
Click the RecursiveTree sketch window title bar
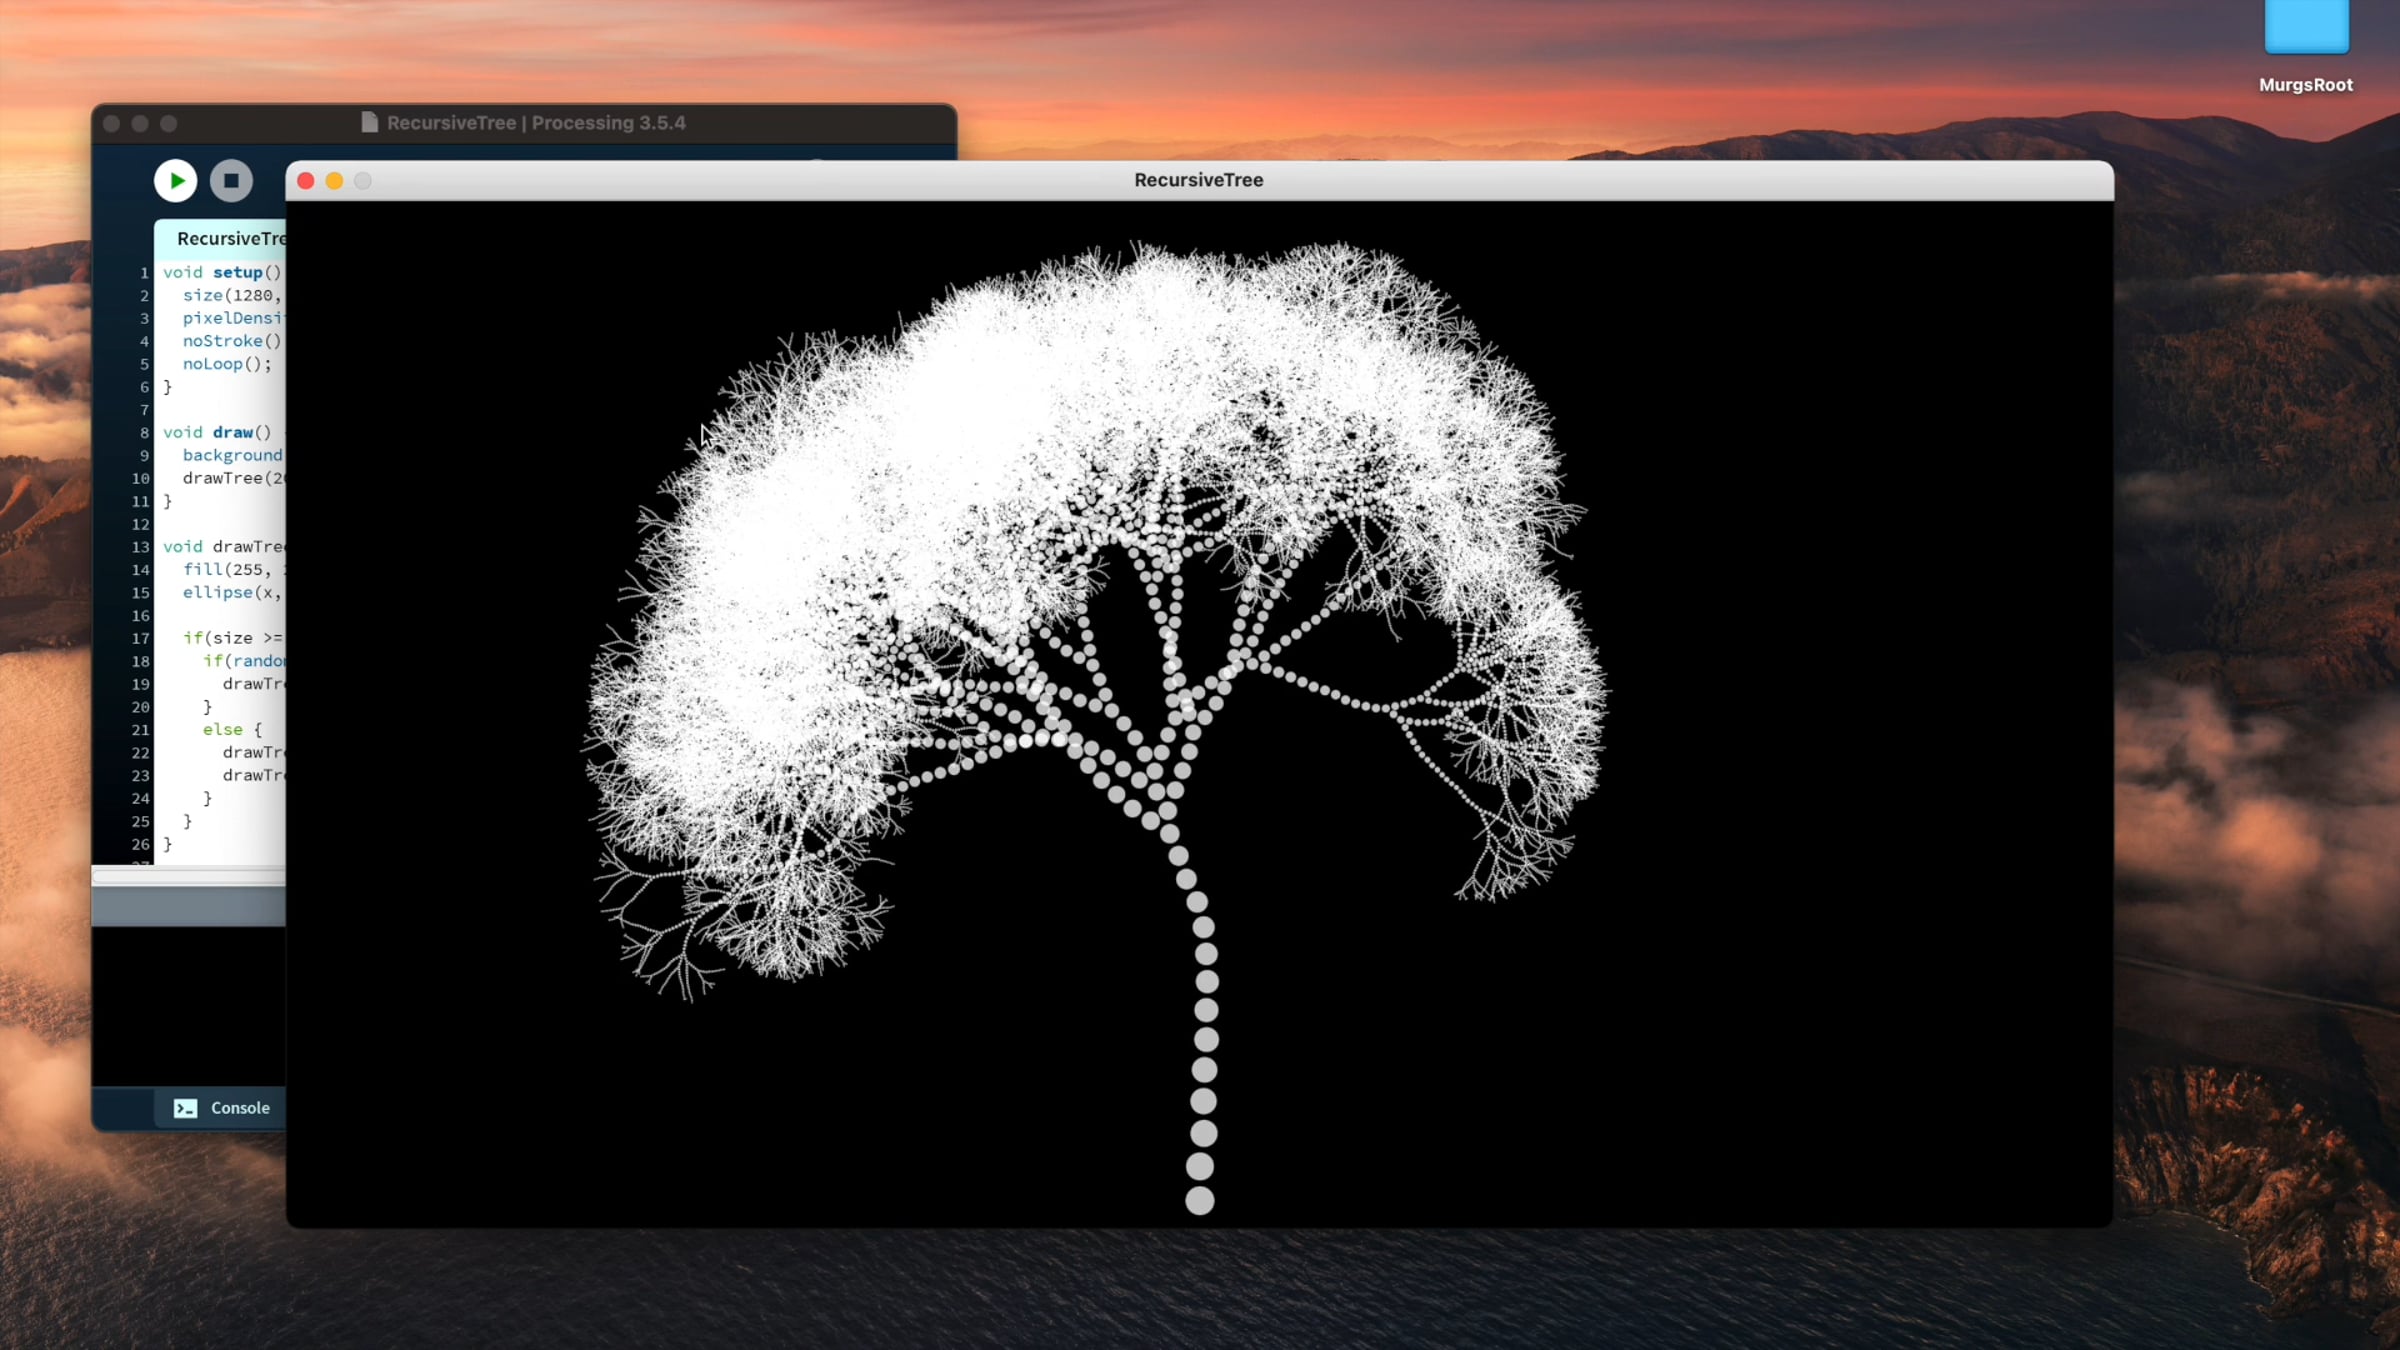tap(1198, 181)
